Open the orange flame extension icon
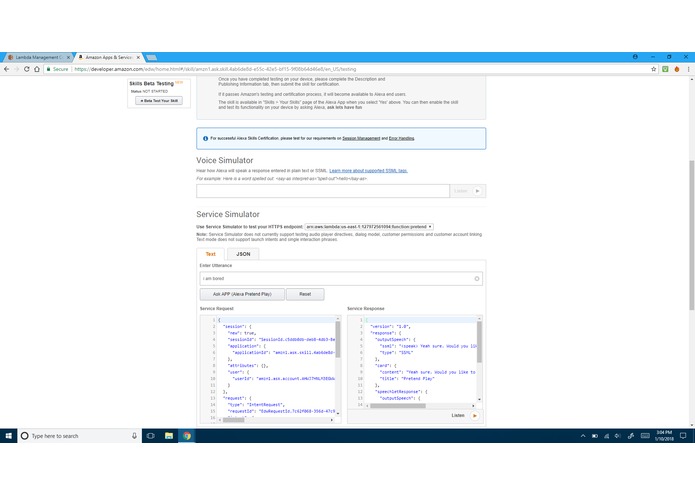This screenshot has width=695, height=494. coord(677,69)
